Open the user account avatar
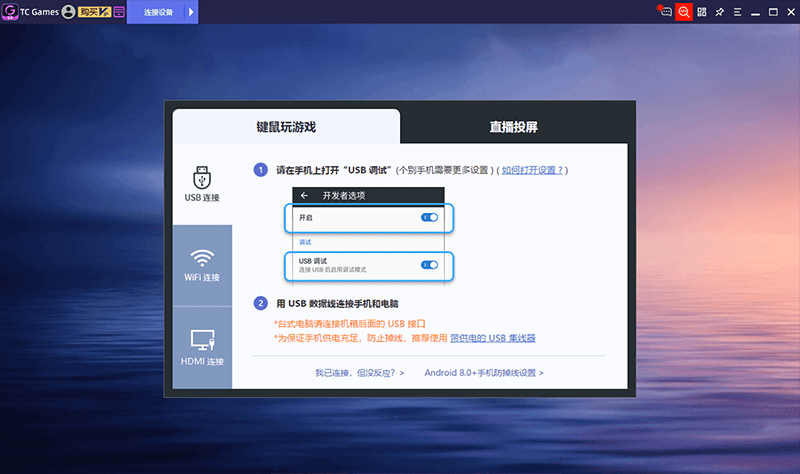800x474 pixels. click(68, 12)
